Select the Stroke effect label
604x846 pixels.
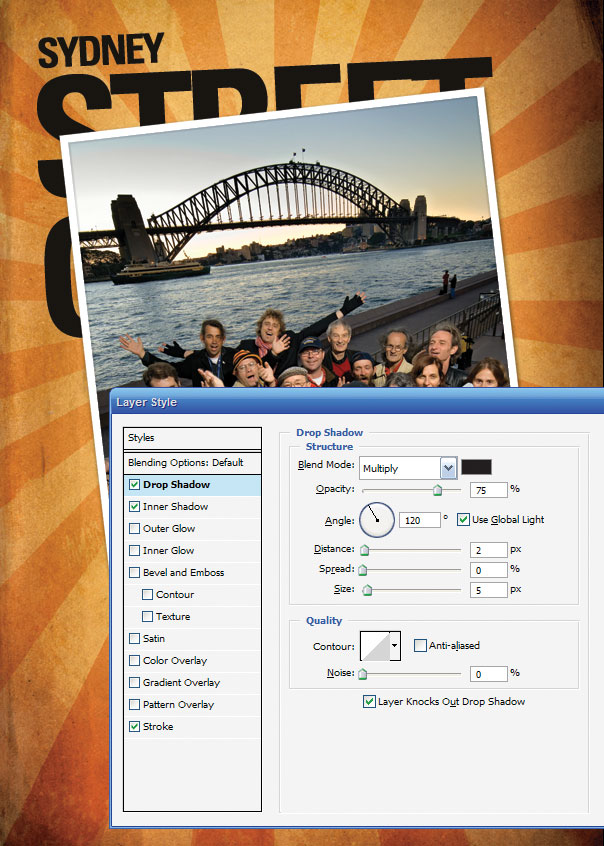point(158,727)
